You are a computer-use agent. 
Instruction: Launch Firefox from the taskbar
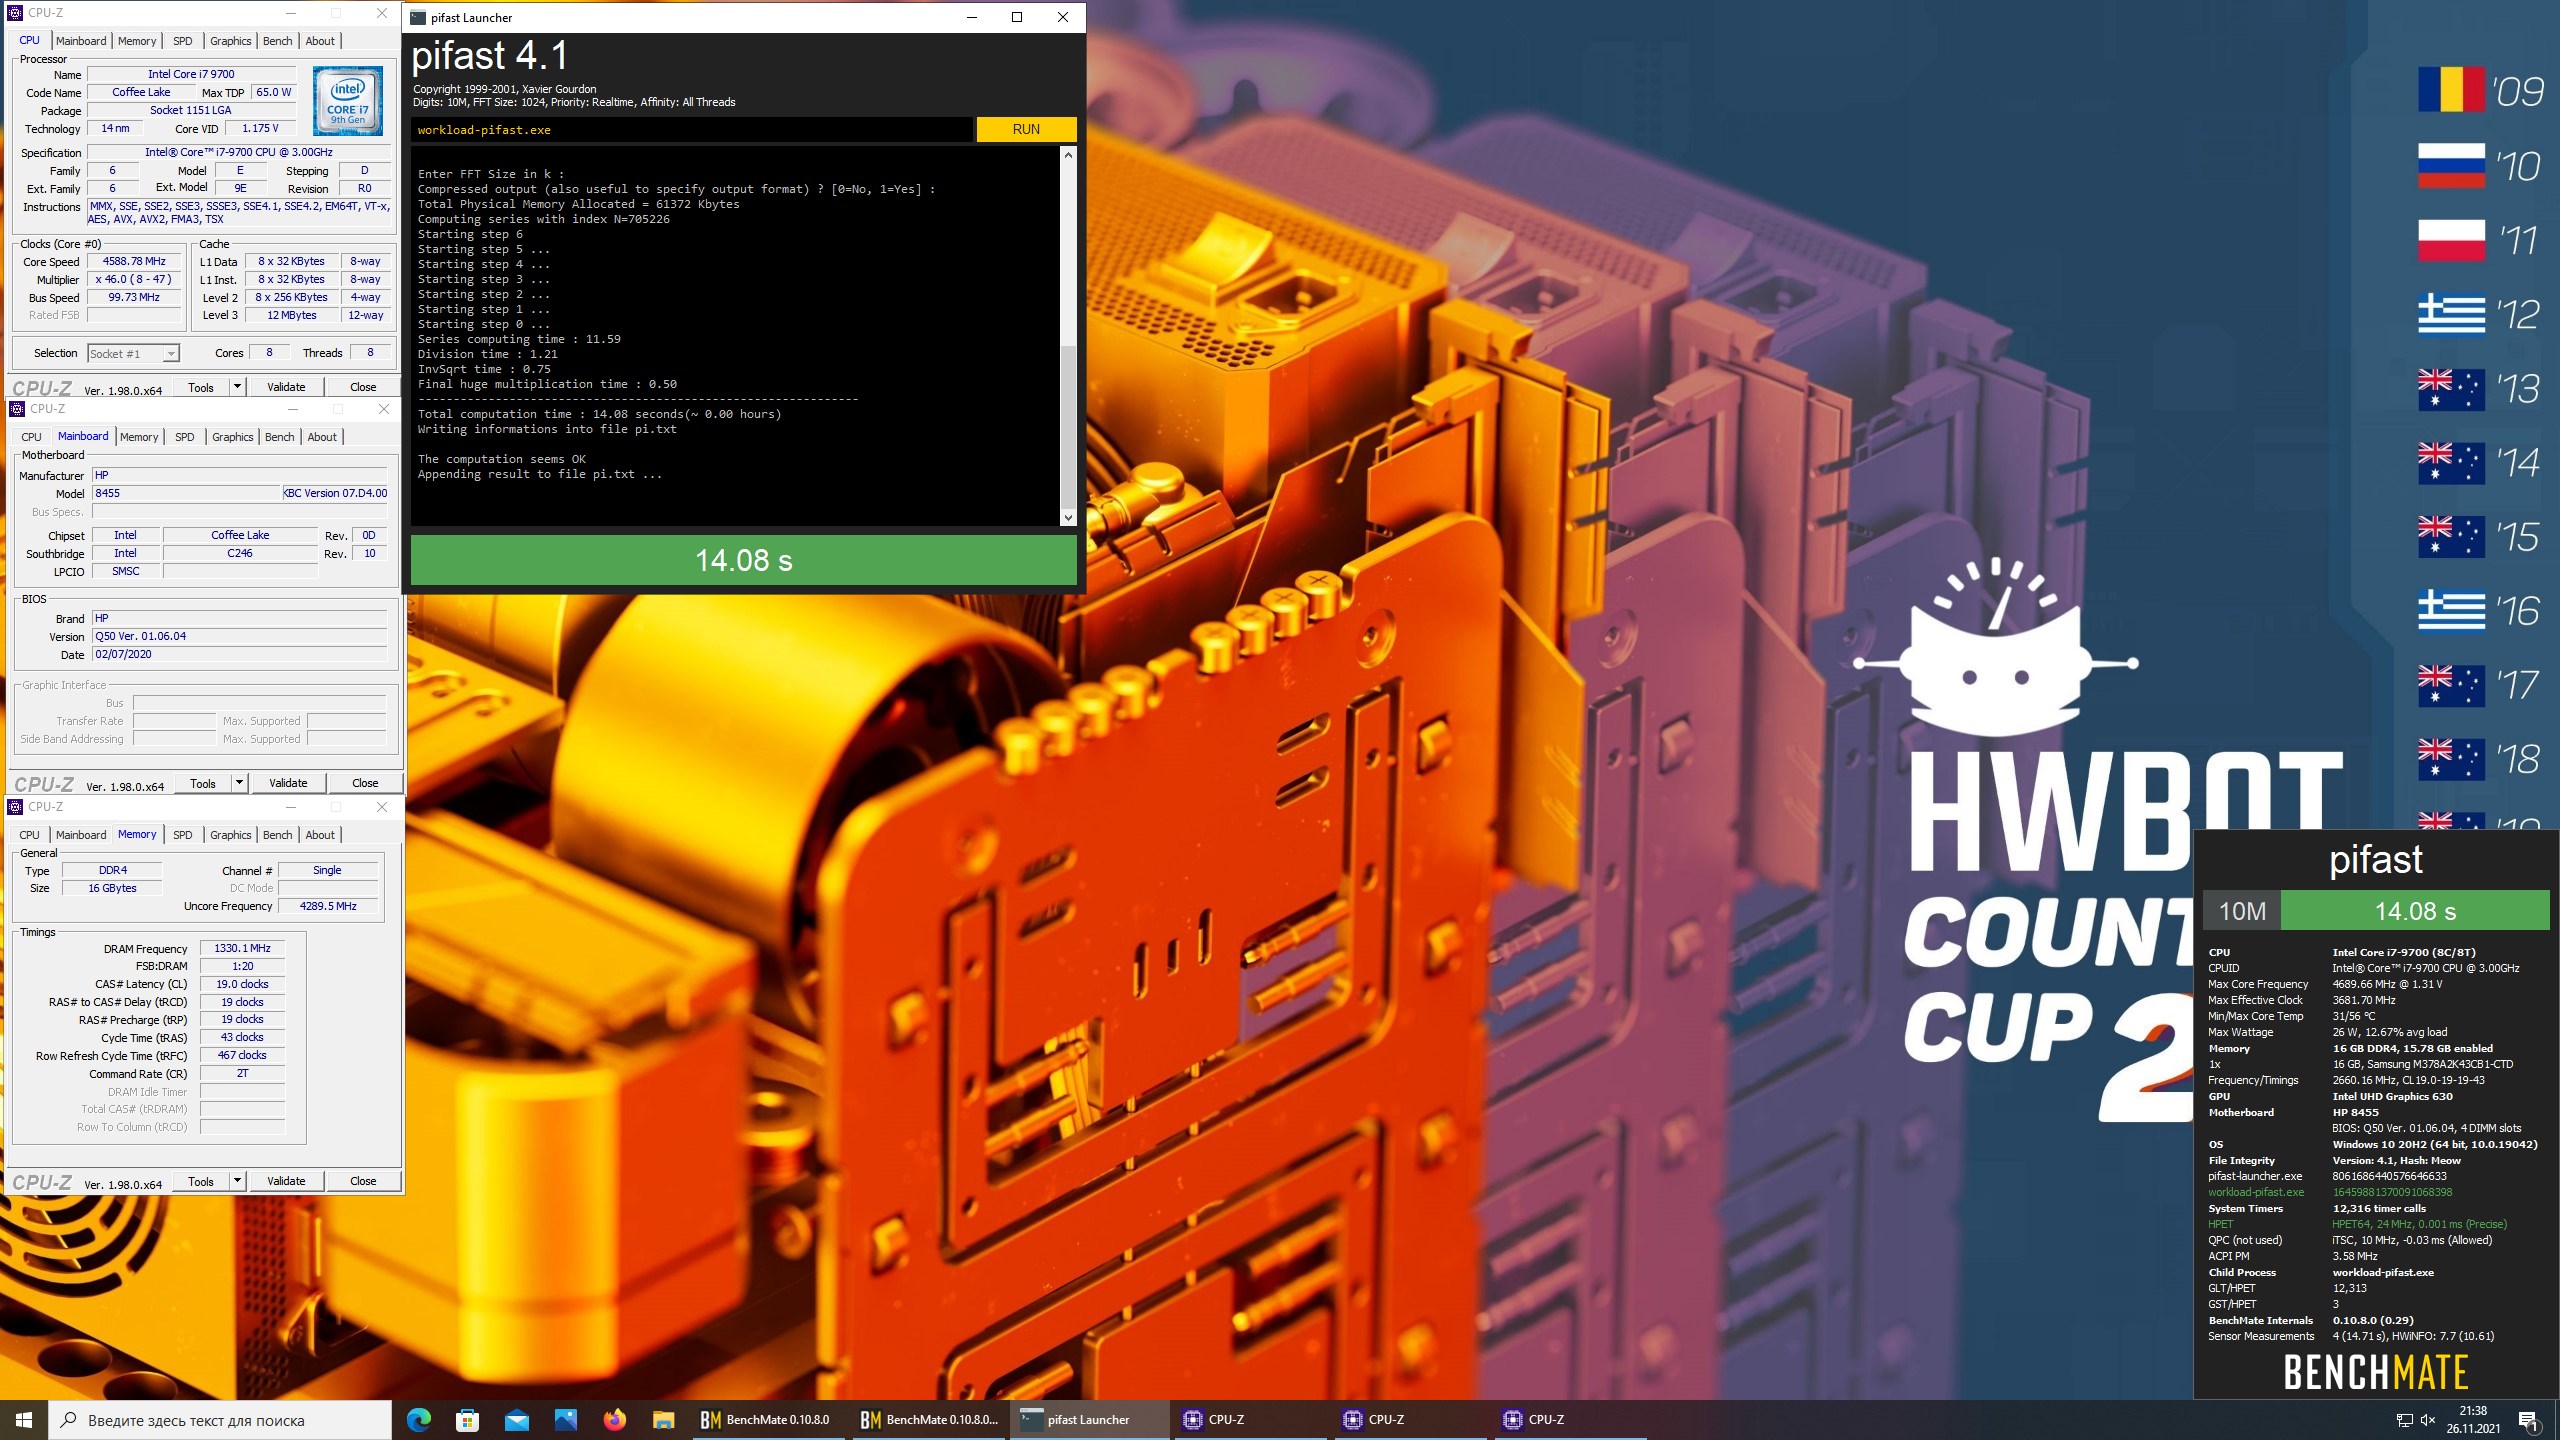(614, 1419)
